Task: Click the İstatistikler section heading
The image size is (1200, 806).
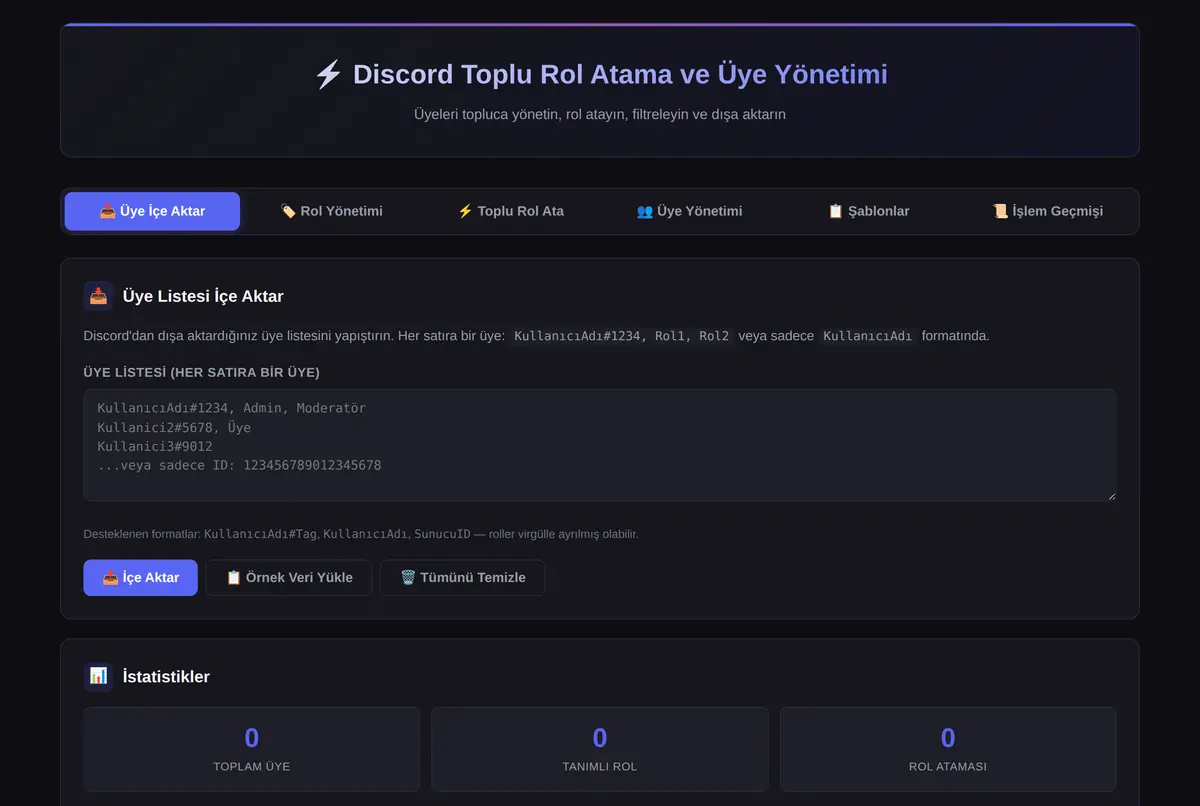Action: point(166,677)
